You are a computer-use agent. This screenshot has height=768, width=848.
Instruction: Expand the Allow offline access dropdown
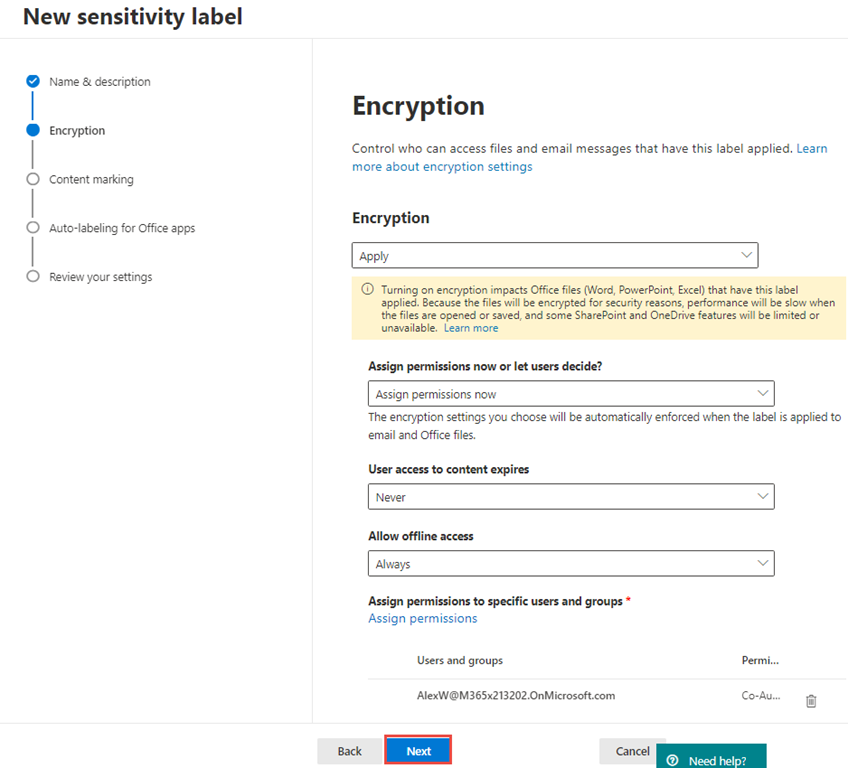571,564
